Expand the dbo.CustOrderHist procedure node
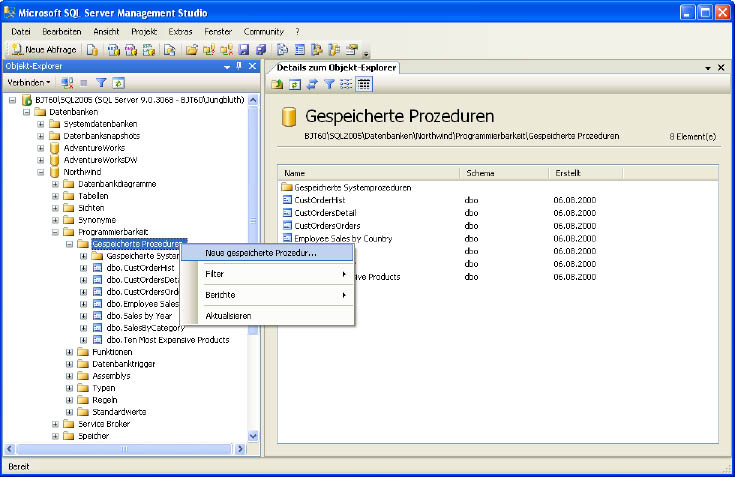This screenshot has width=735, height=477. (83, 268)
